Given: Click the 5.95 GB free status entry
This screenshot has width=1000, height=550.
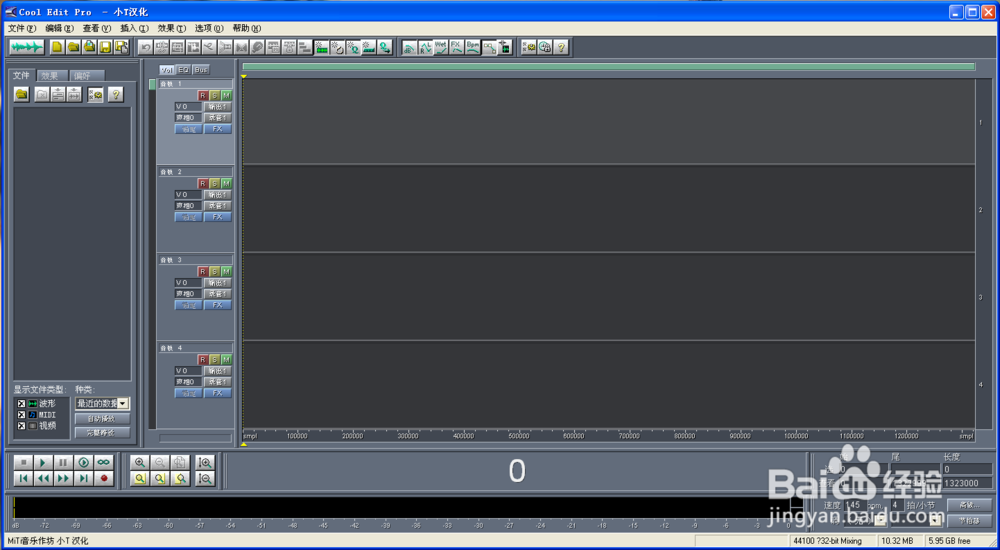Looking at the screenshot, I should 958,541.
